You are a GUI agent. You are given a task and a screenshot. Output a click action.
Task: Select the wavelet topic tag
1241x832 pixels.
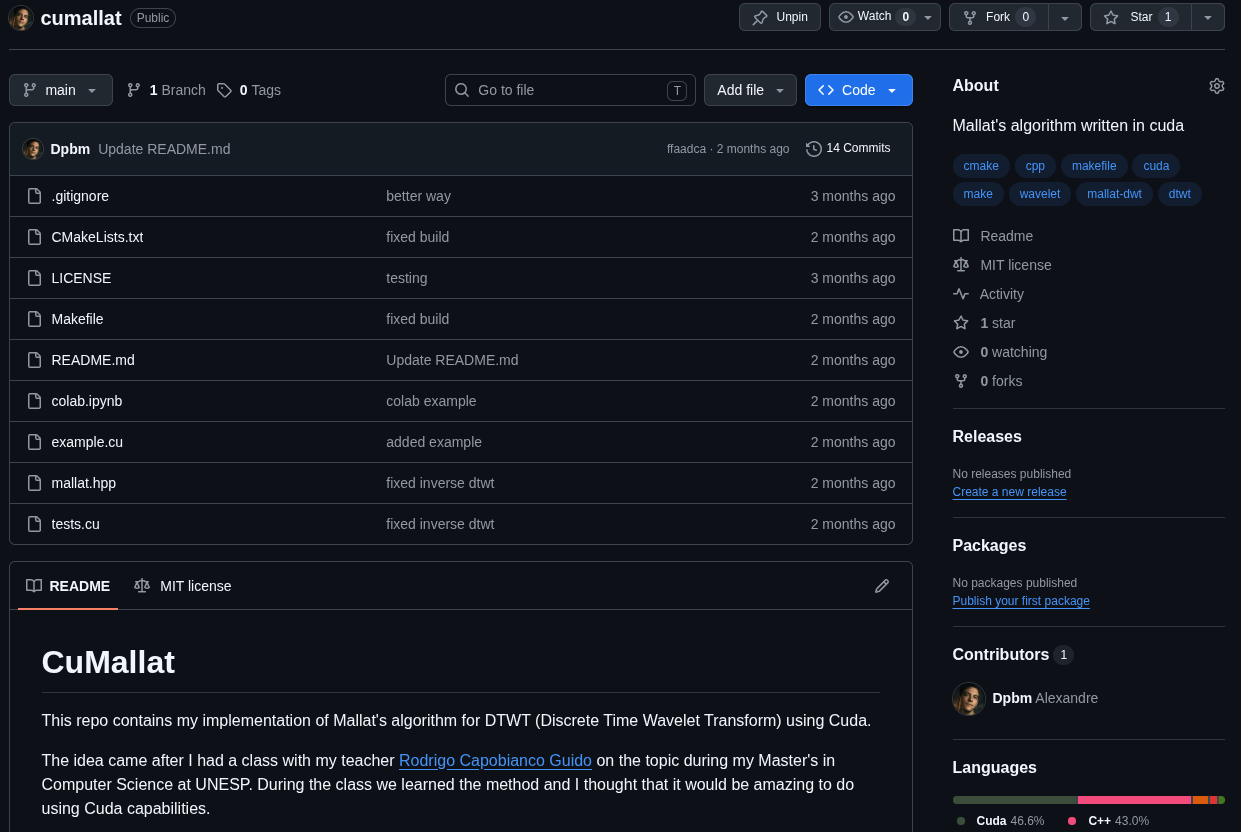pos(1040,194)
